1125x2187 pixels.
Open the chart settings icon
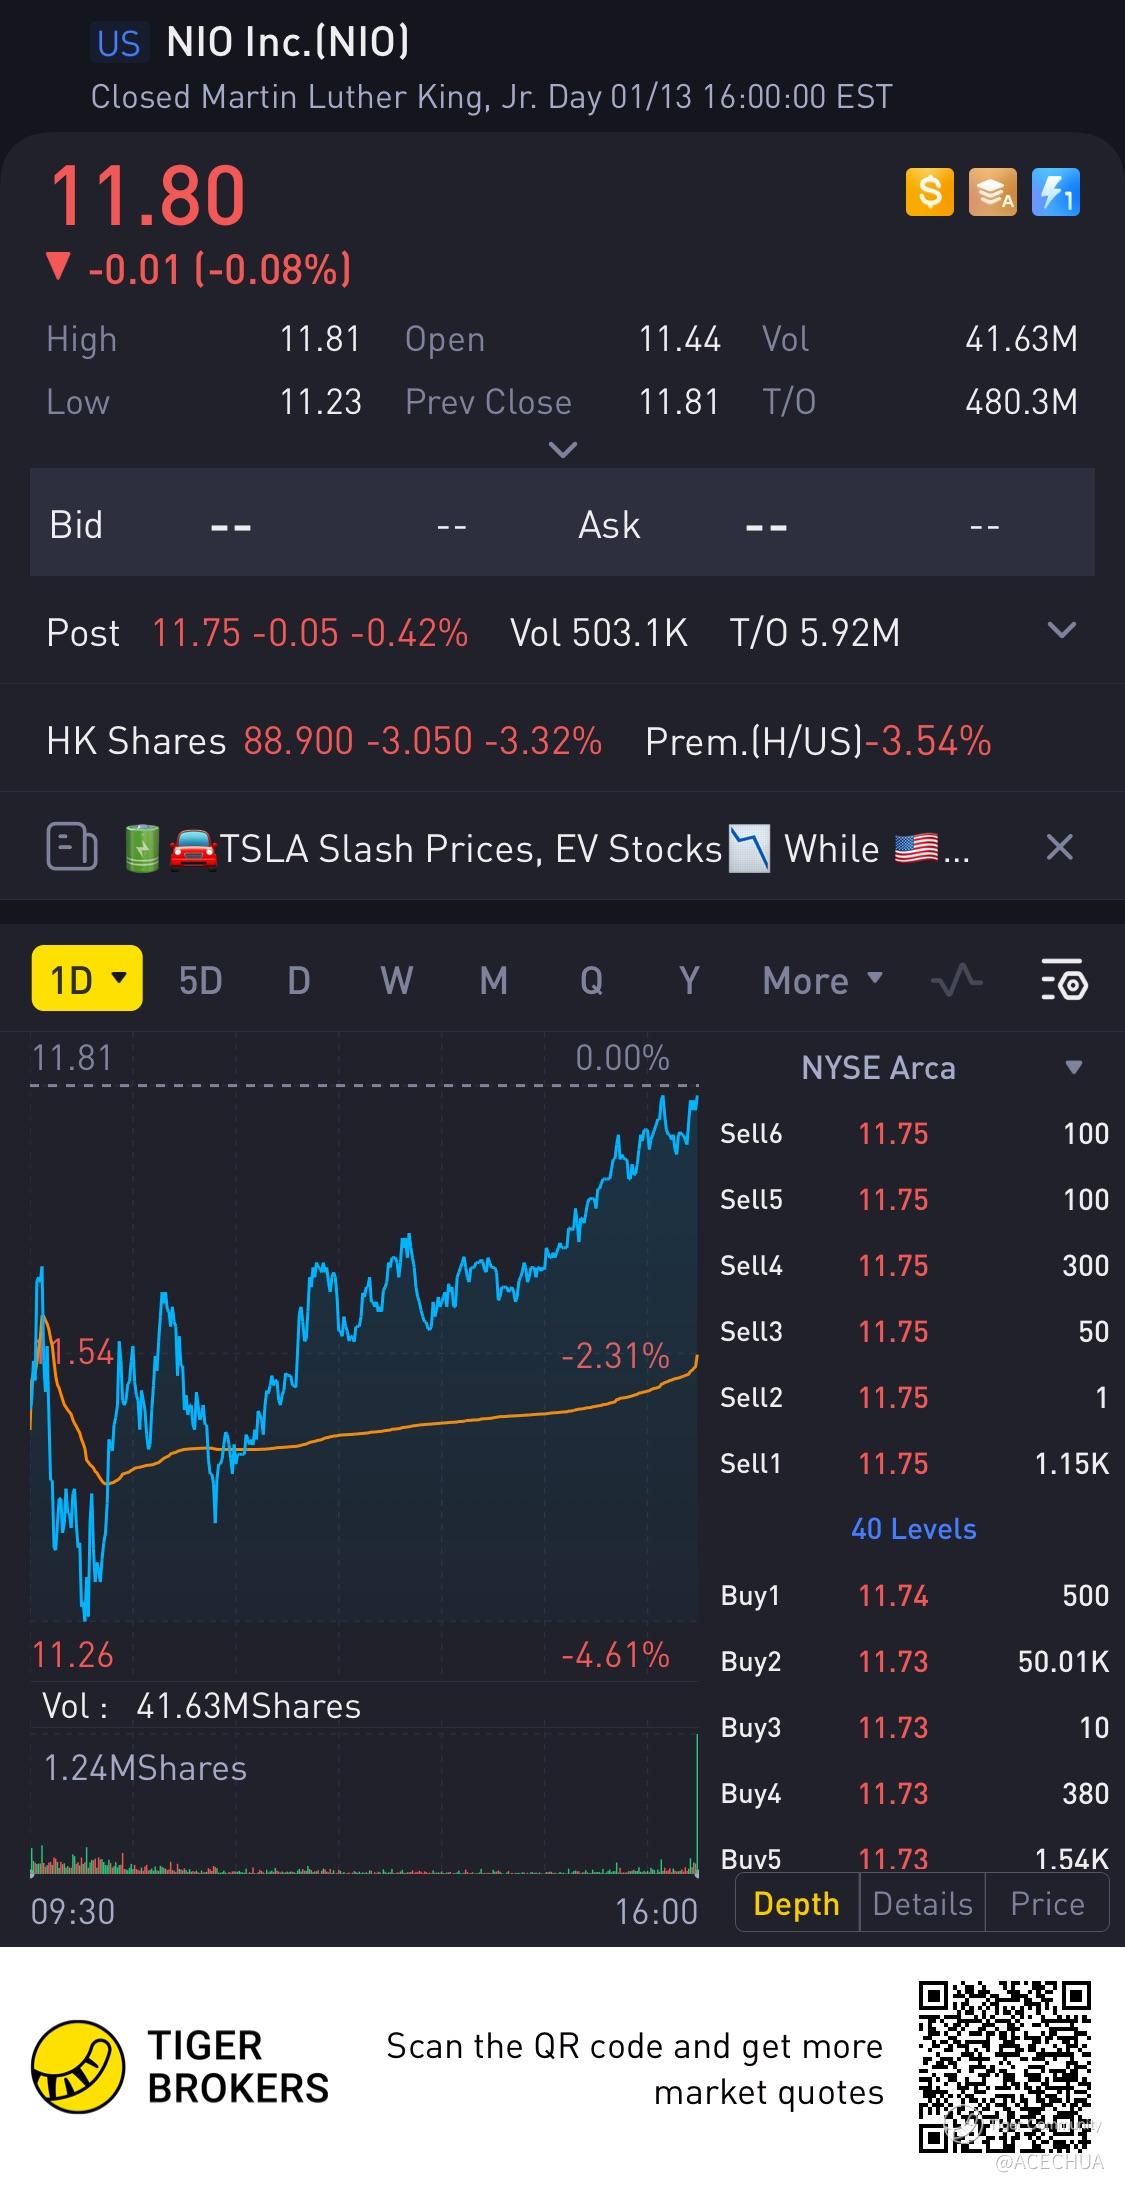(x=1063, y=980)
